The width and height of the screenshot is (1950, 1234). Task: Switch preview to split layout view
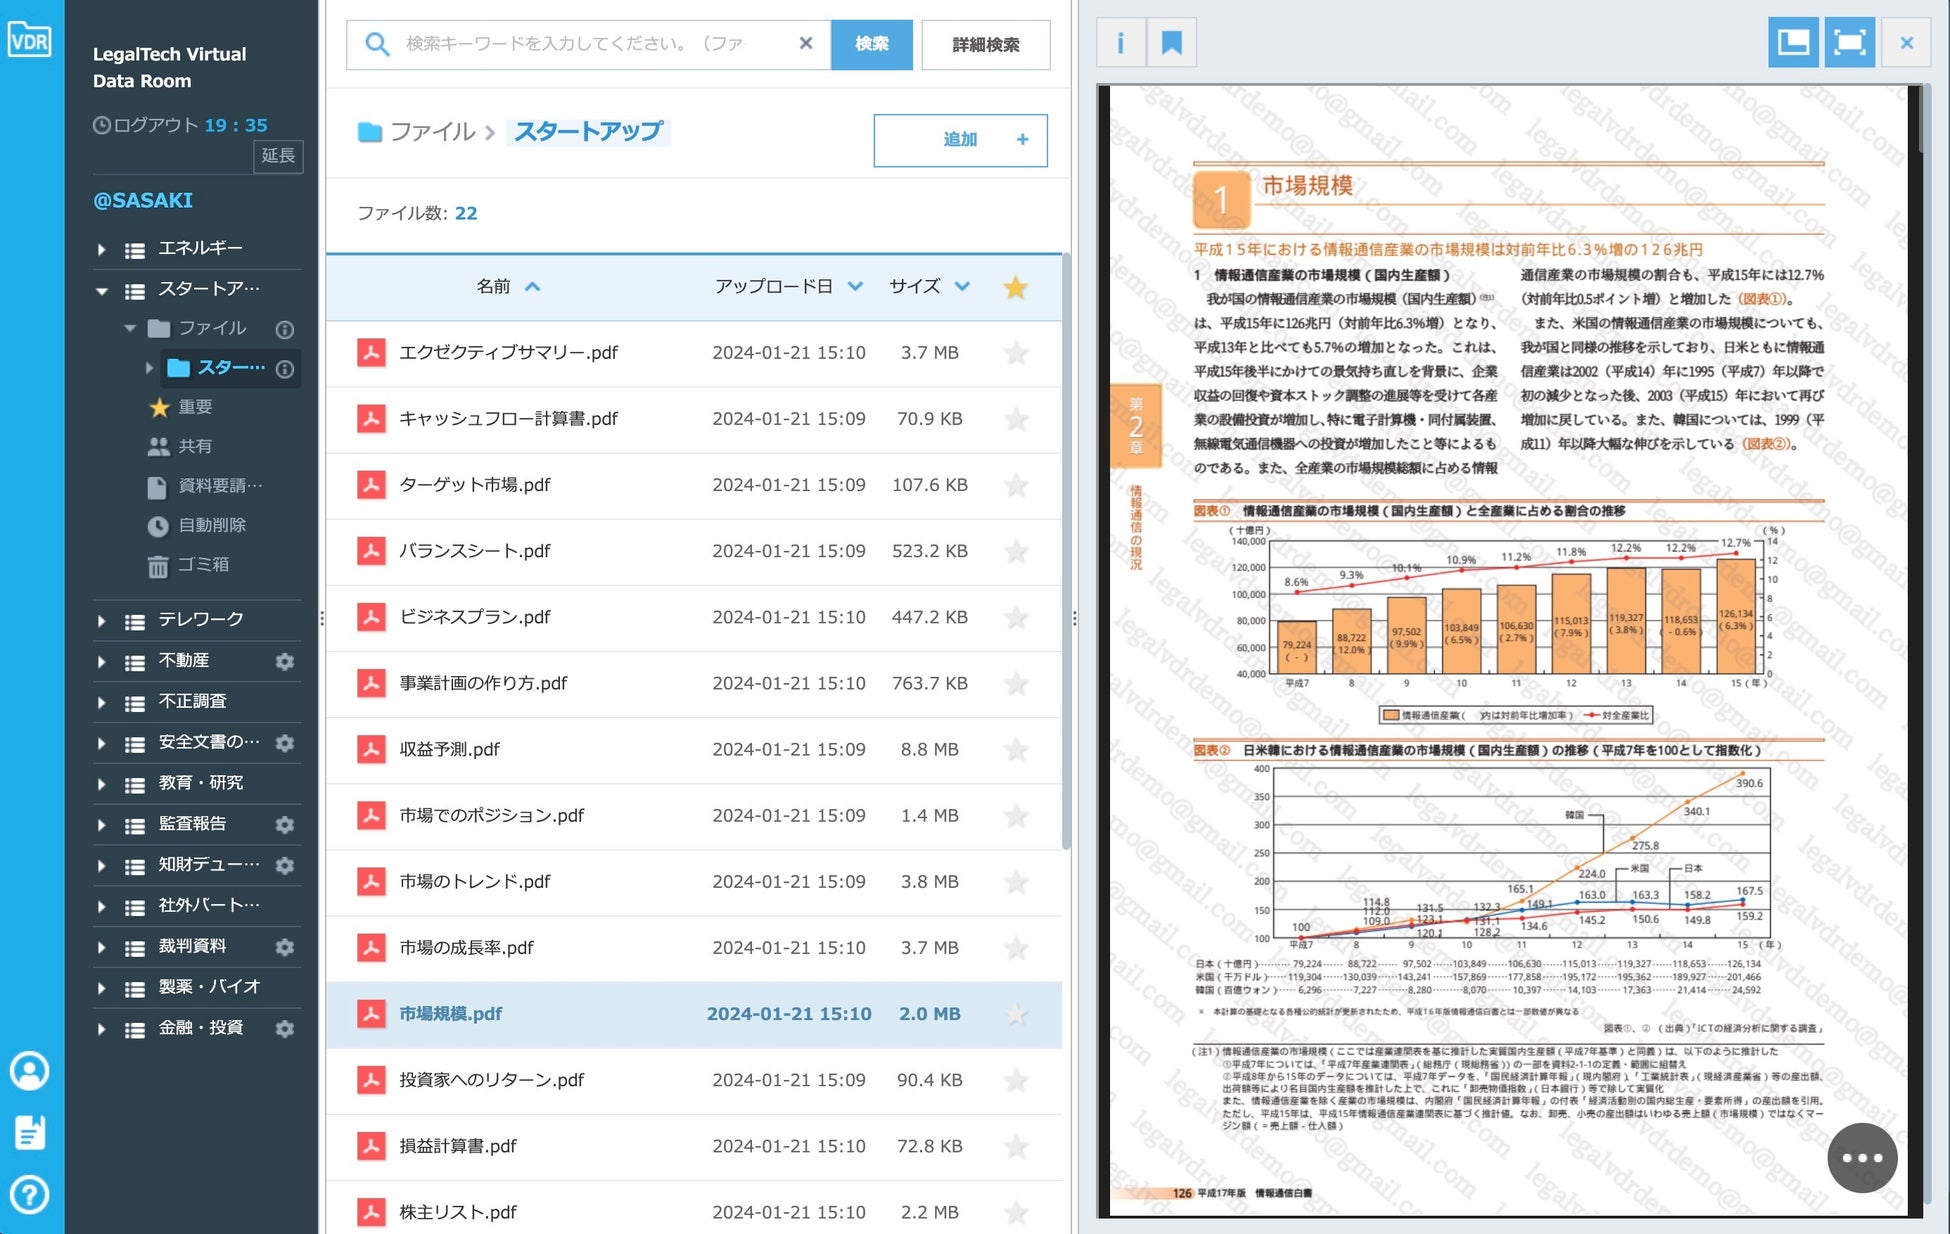tap(1792, 43)
